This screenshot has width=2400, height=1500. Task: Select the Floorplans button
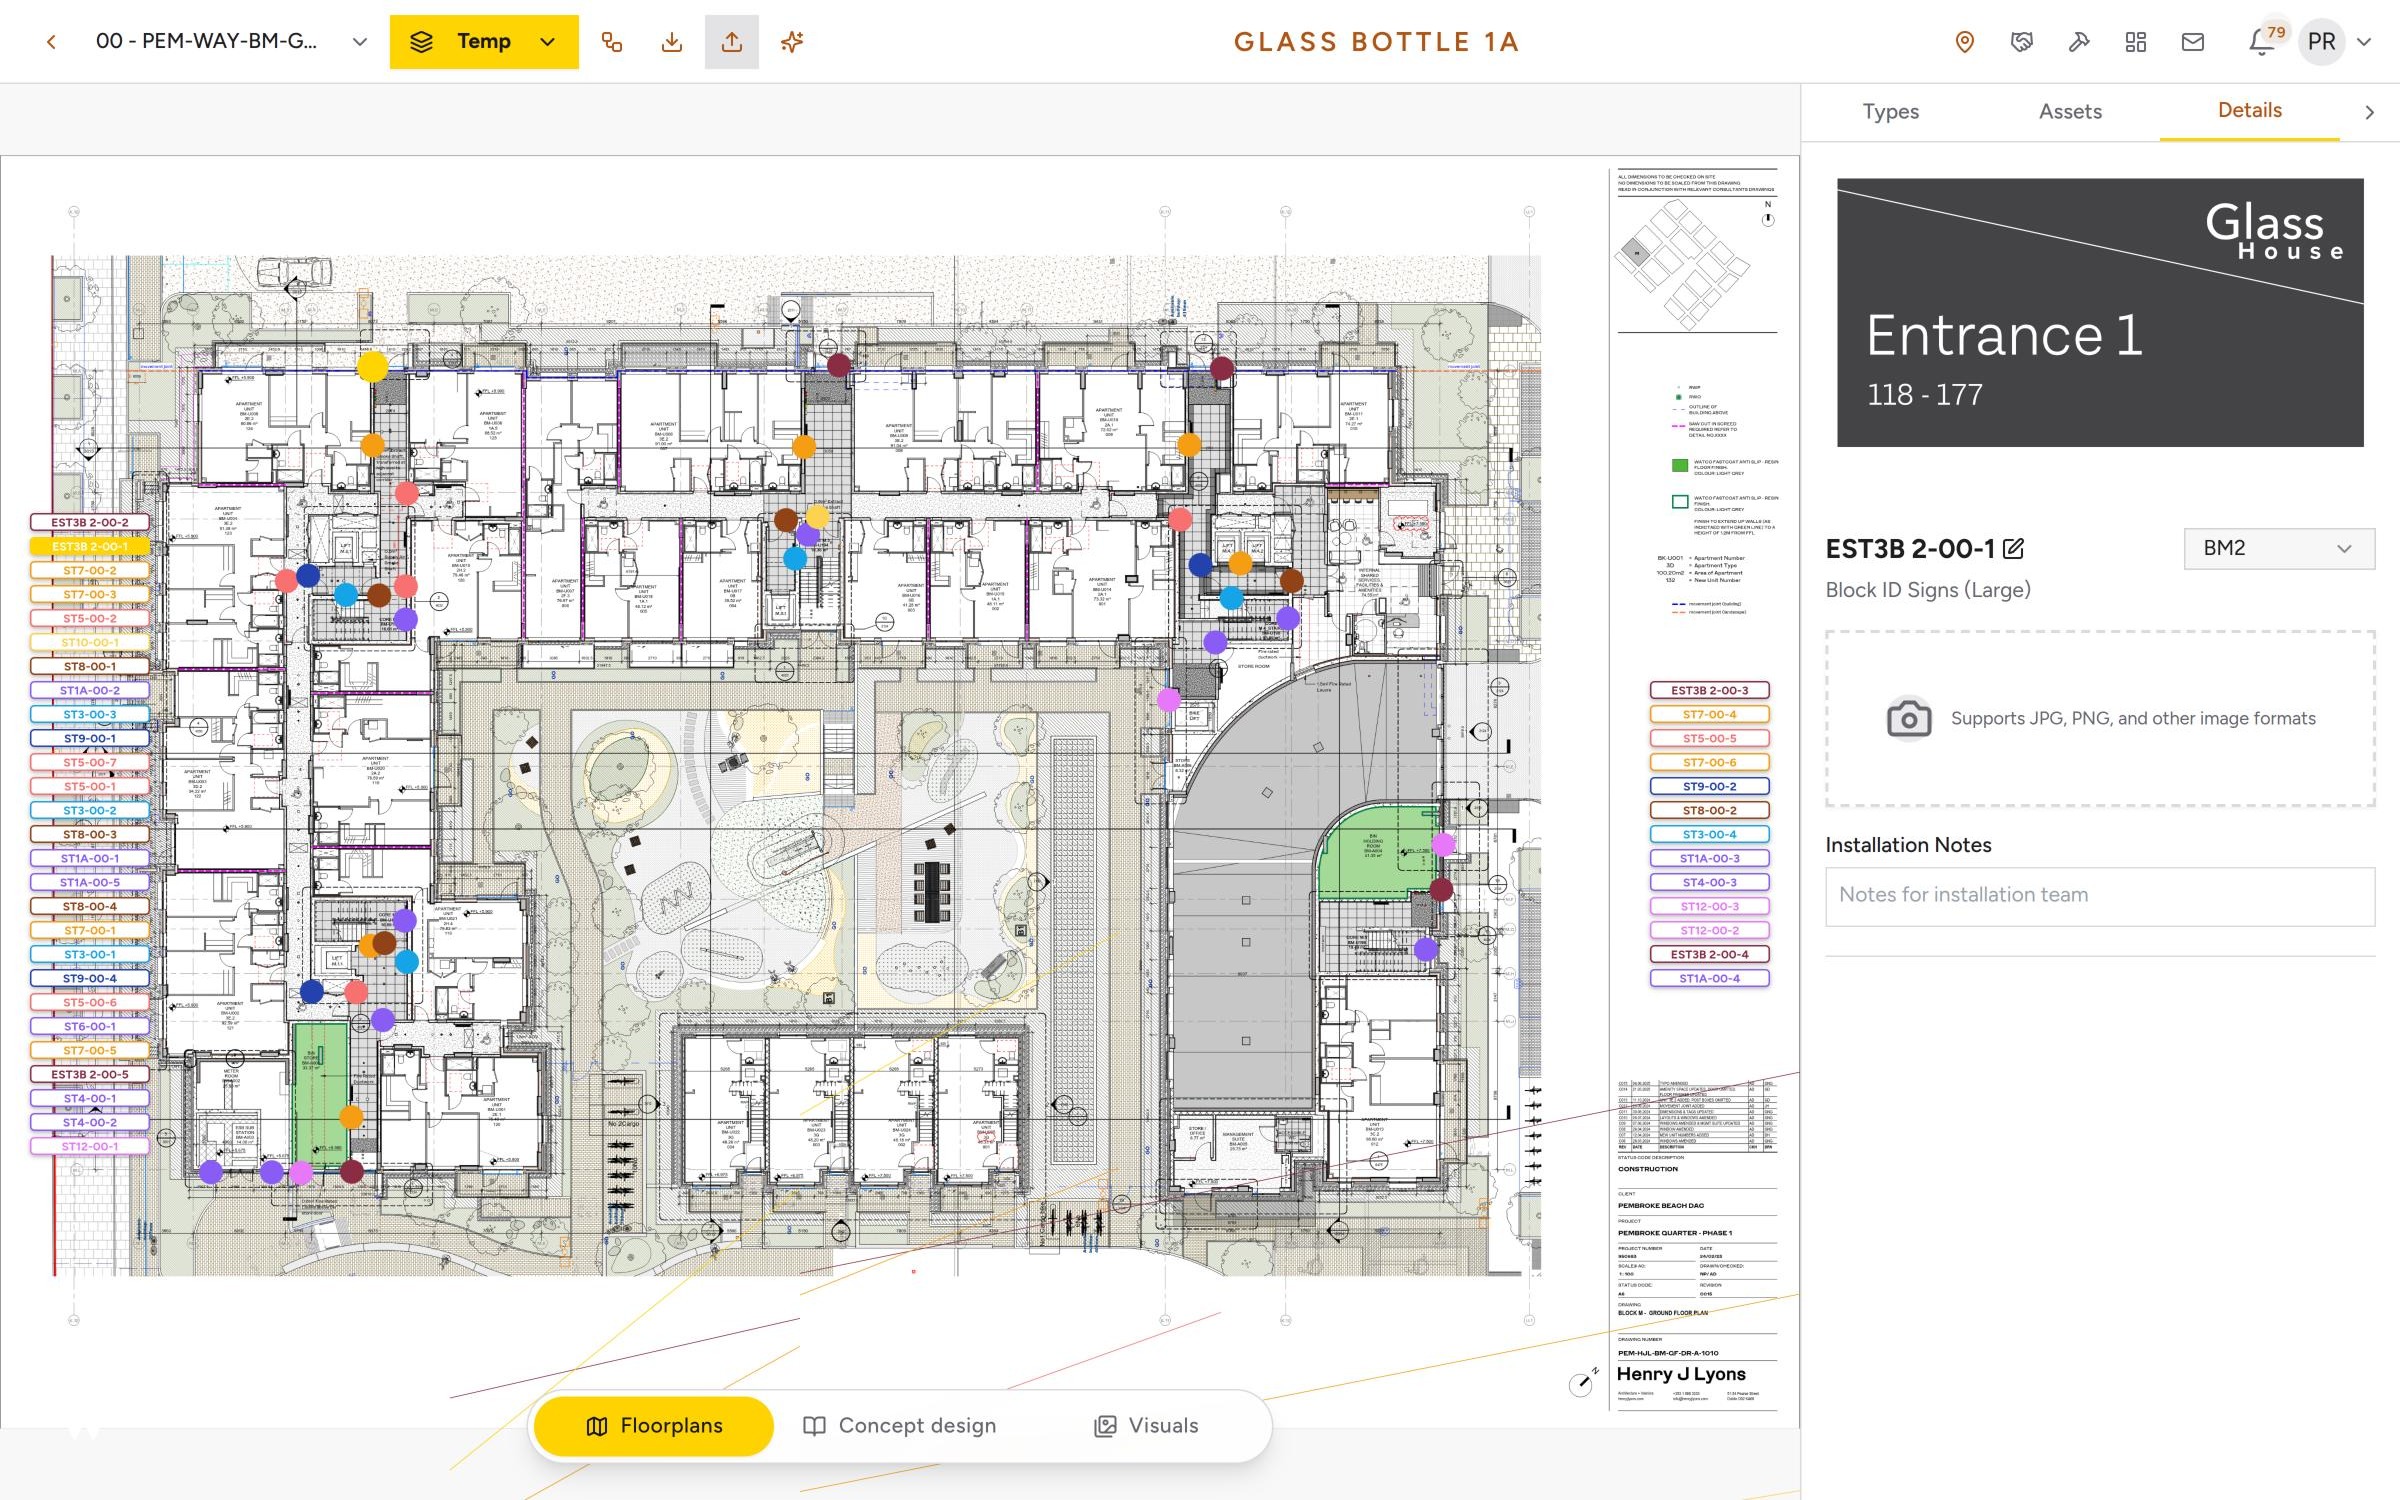(654, 1425)
